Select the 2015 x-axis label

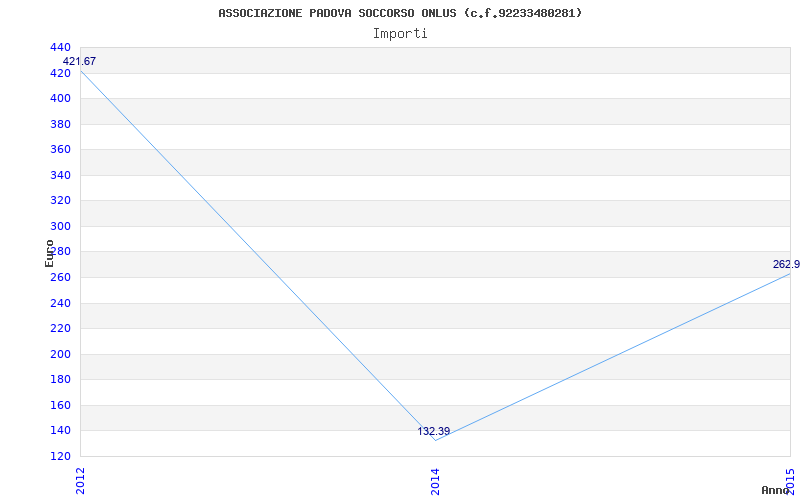790,481
